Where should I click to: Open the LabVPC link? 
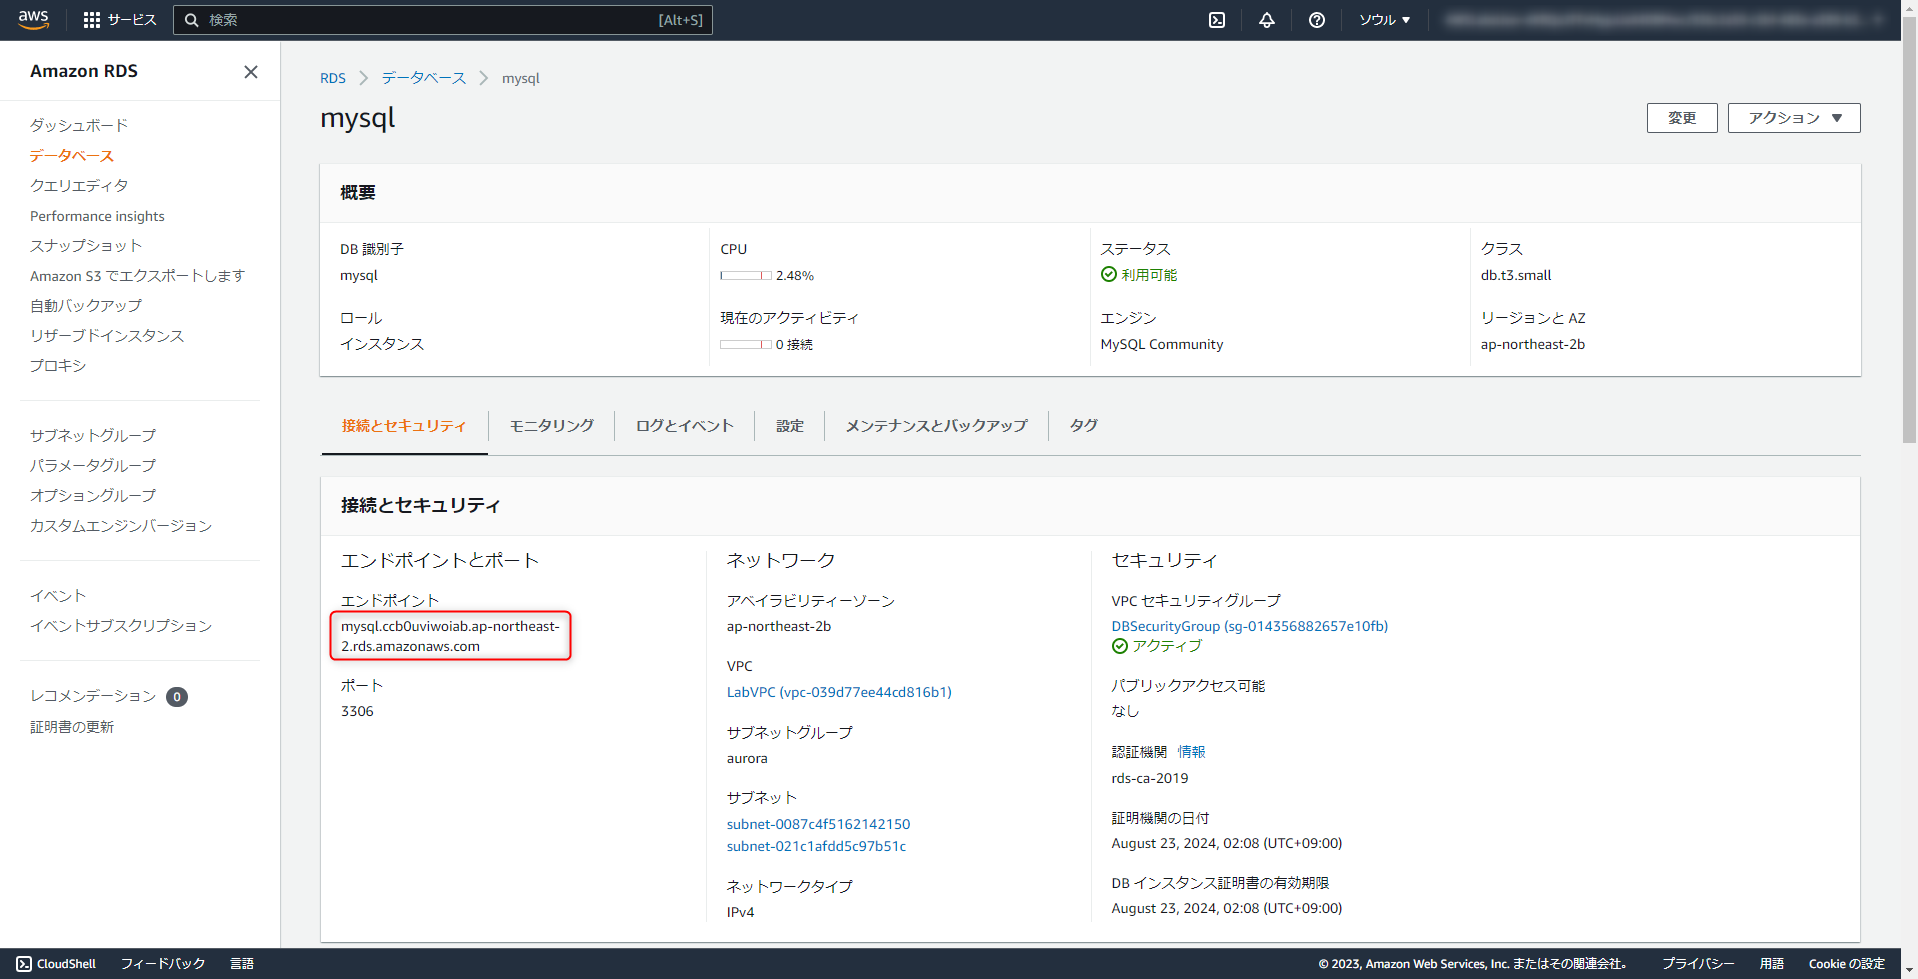838,691
